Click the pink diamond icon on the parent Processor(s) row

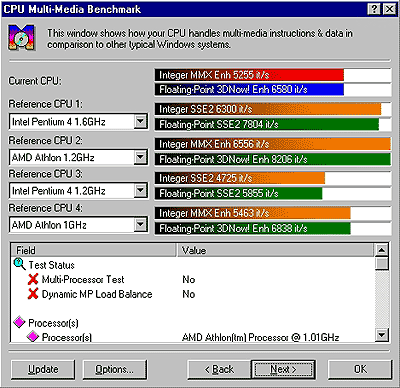pos(19,322)
